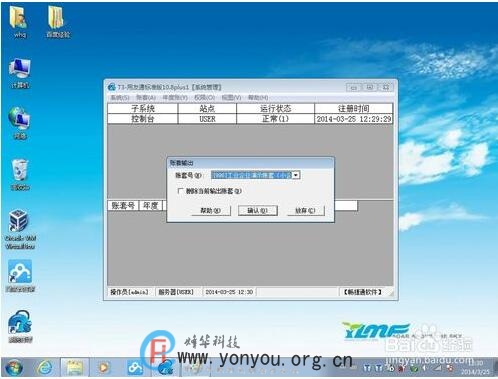Click the highlighted 账套号 combo box field
This screenshot has width=498, height=379.
click(252, 175)
